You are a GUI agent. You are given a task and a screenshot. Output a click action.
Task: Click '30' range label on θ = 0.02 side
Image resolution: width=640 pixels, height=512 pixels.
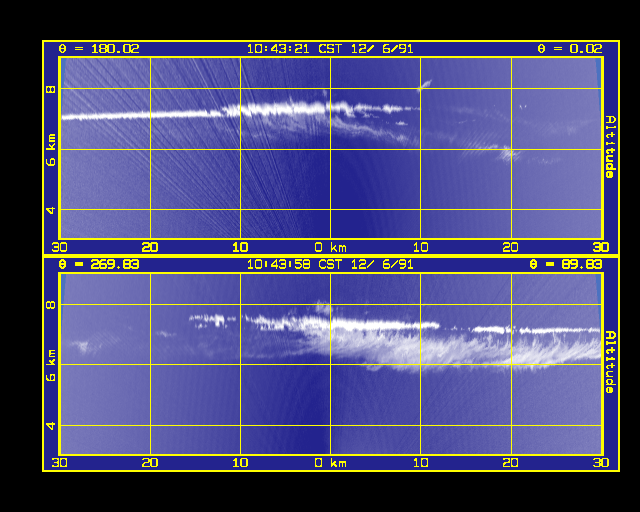tap(601, 247)
